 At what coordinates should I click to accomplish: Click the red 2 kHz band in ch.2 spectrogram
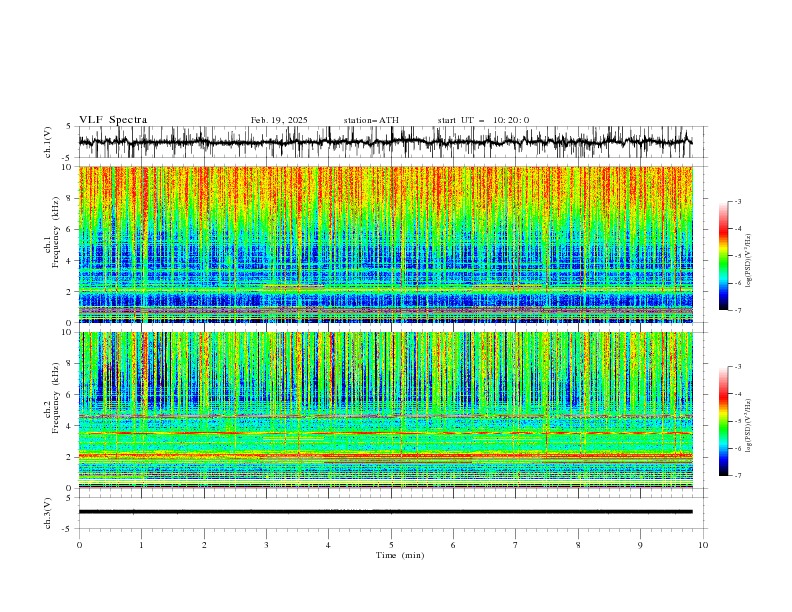386,455
